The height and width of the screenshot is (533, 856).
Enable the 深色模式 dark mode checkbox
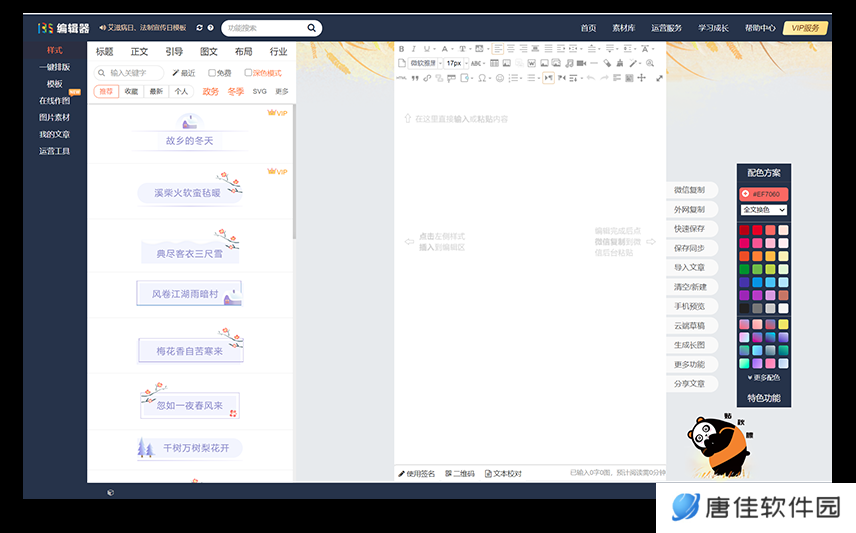pyautogui.click(x=248, y=73)
